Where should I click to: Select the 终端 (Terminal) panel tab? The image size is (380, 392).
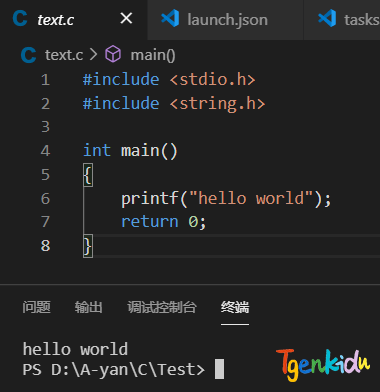[235, 307]
